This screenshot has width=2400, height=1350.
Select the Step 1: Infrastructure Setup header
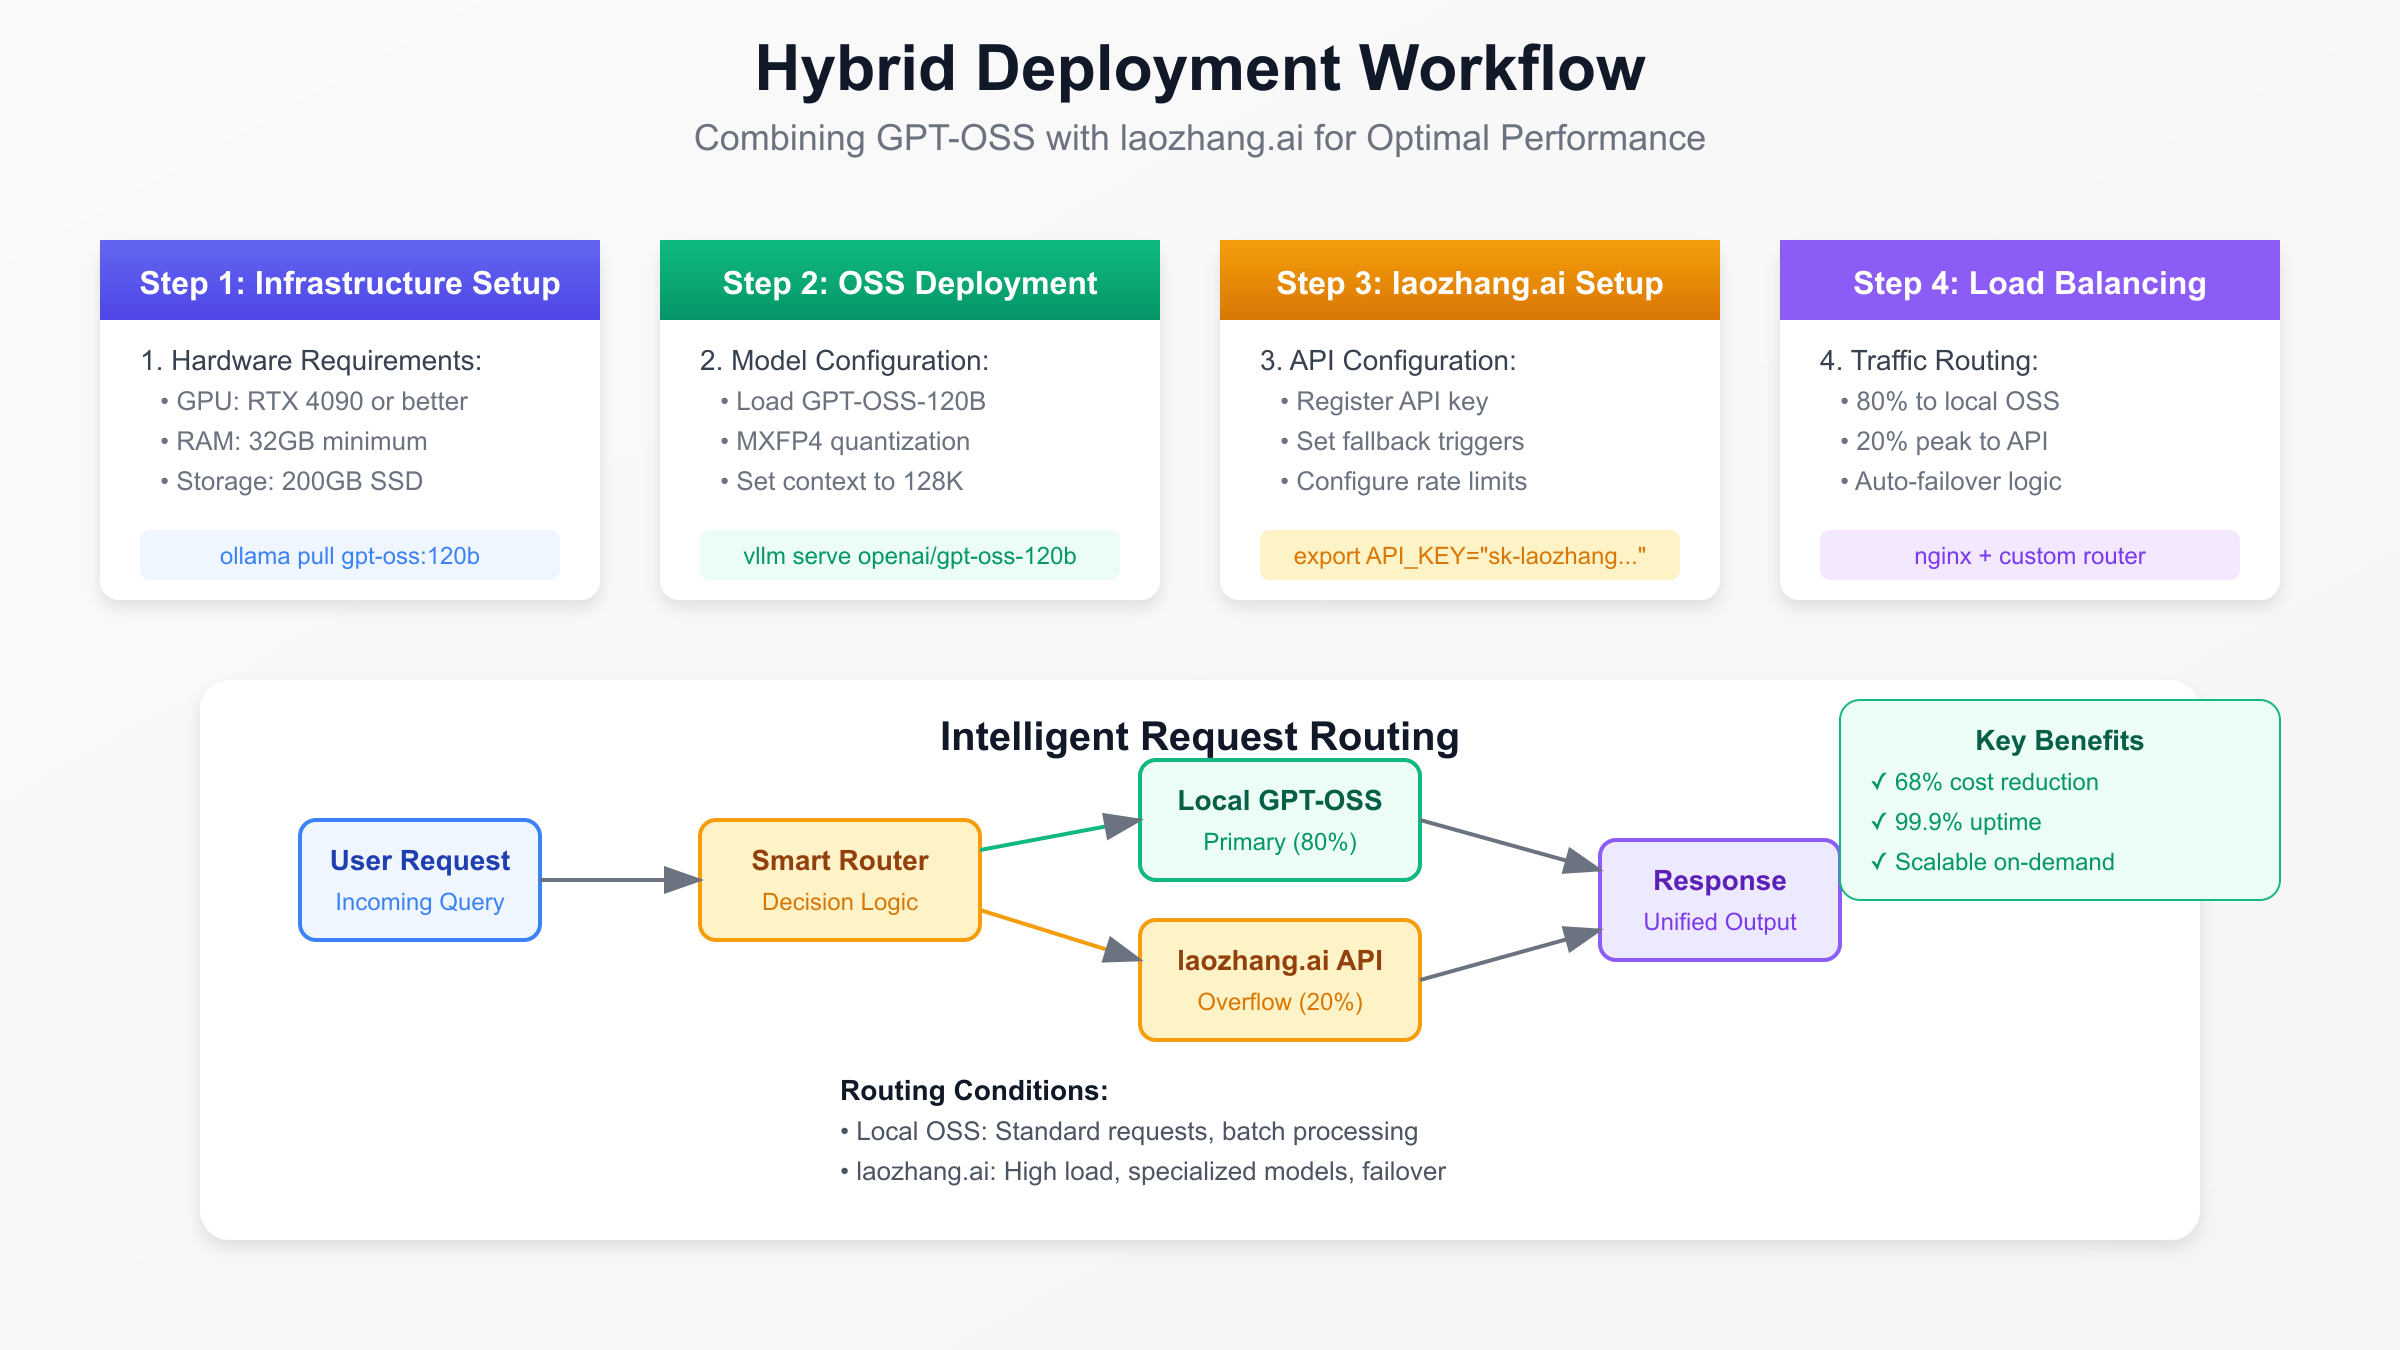click(350, 280)
